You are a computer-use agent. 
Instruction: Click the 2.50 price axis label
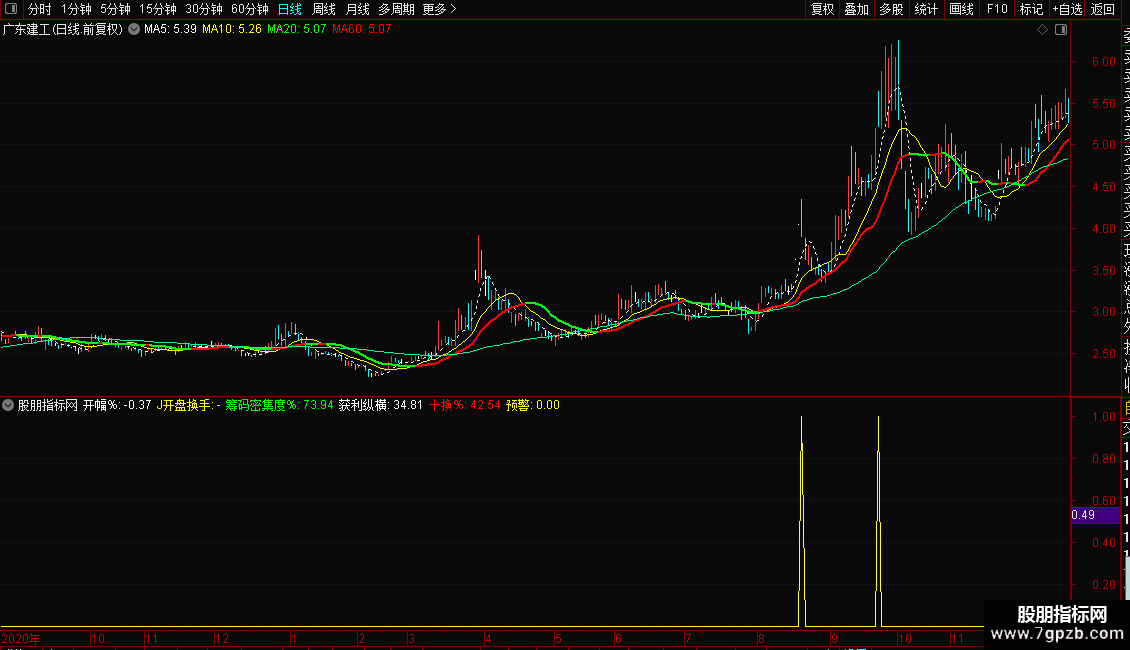coord(1103,354)
